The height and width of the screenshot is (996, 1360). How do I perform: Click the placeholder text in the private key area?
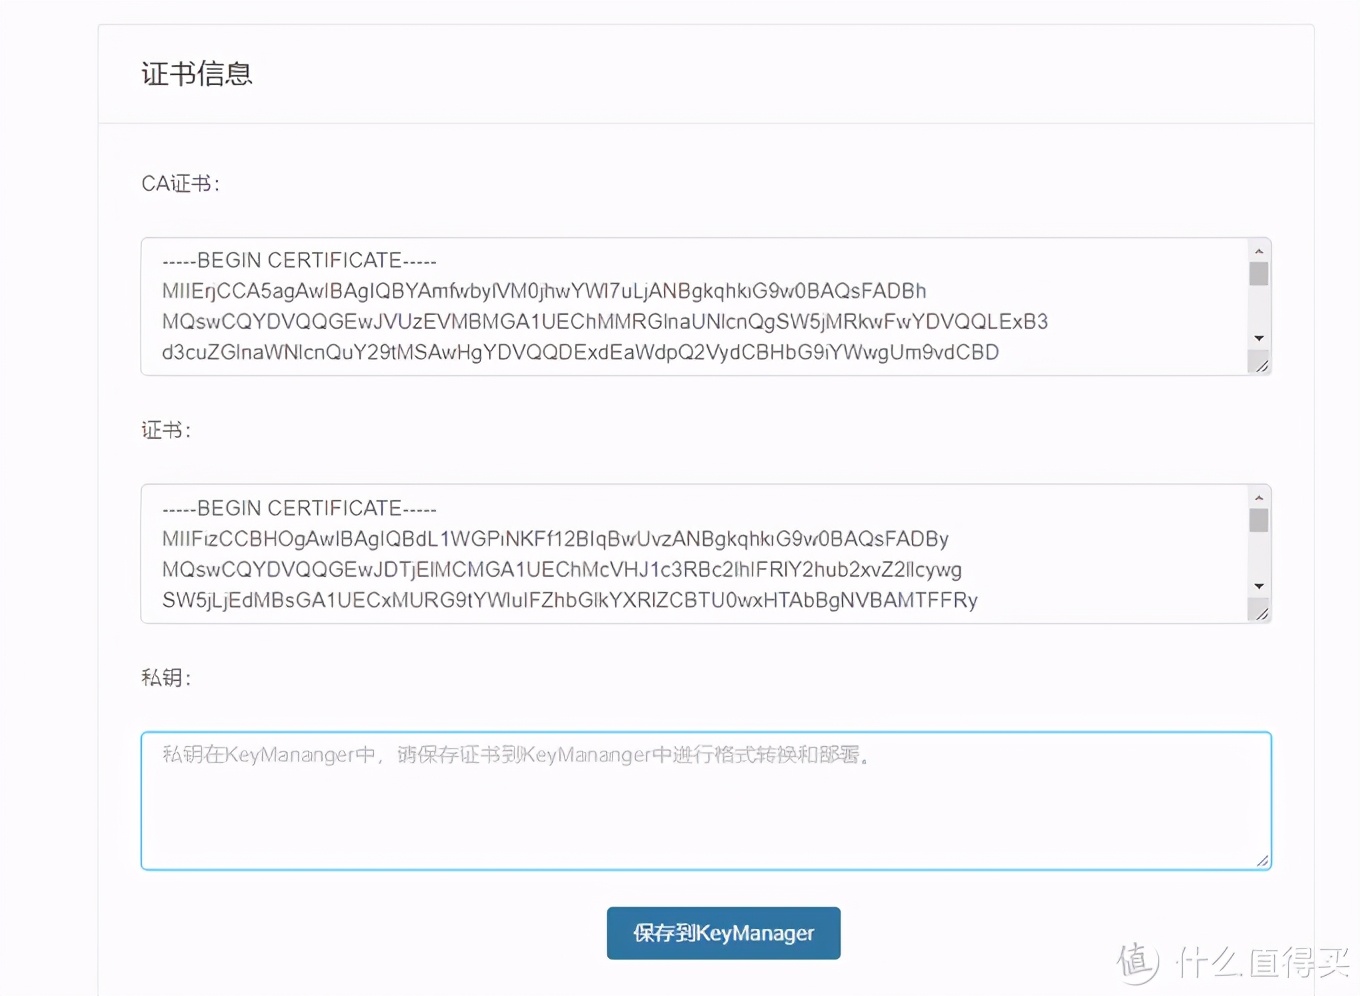(513, 755)
